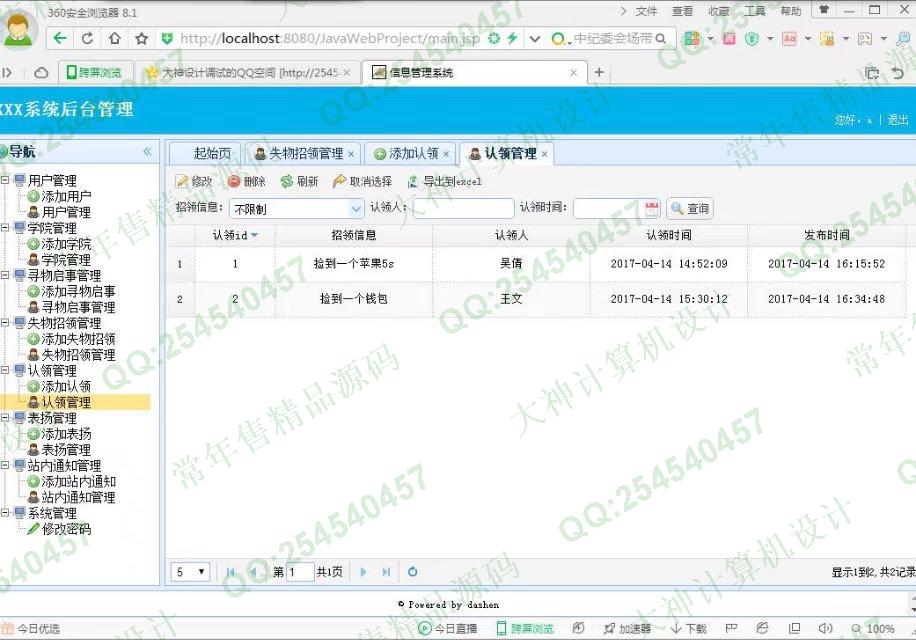Open the page size dropdown showing 5
Viewport: 916px width, 640px height.
pyautogui.click(x=190, y=572)
